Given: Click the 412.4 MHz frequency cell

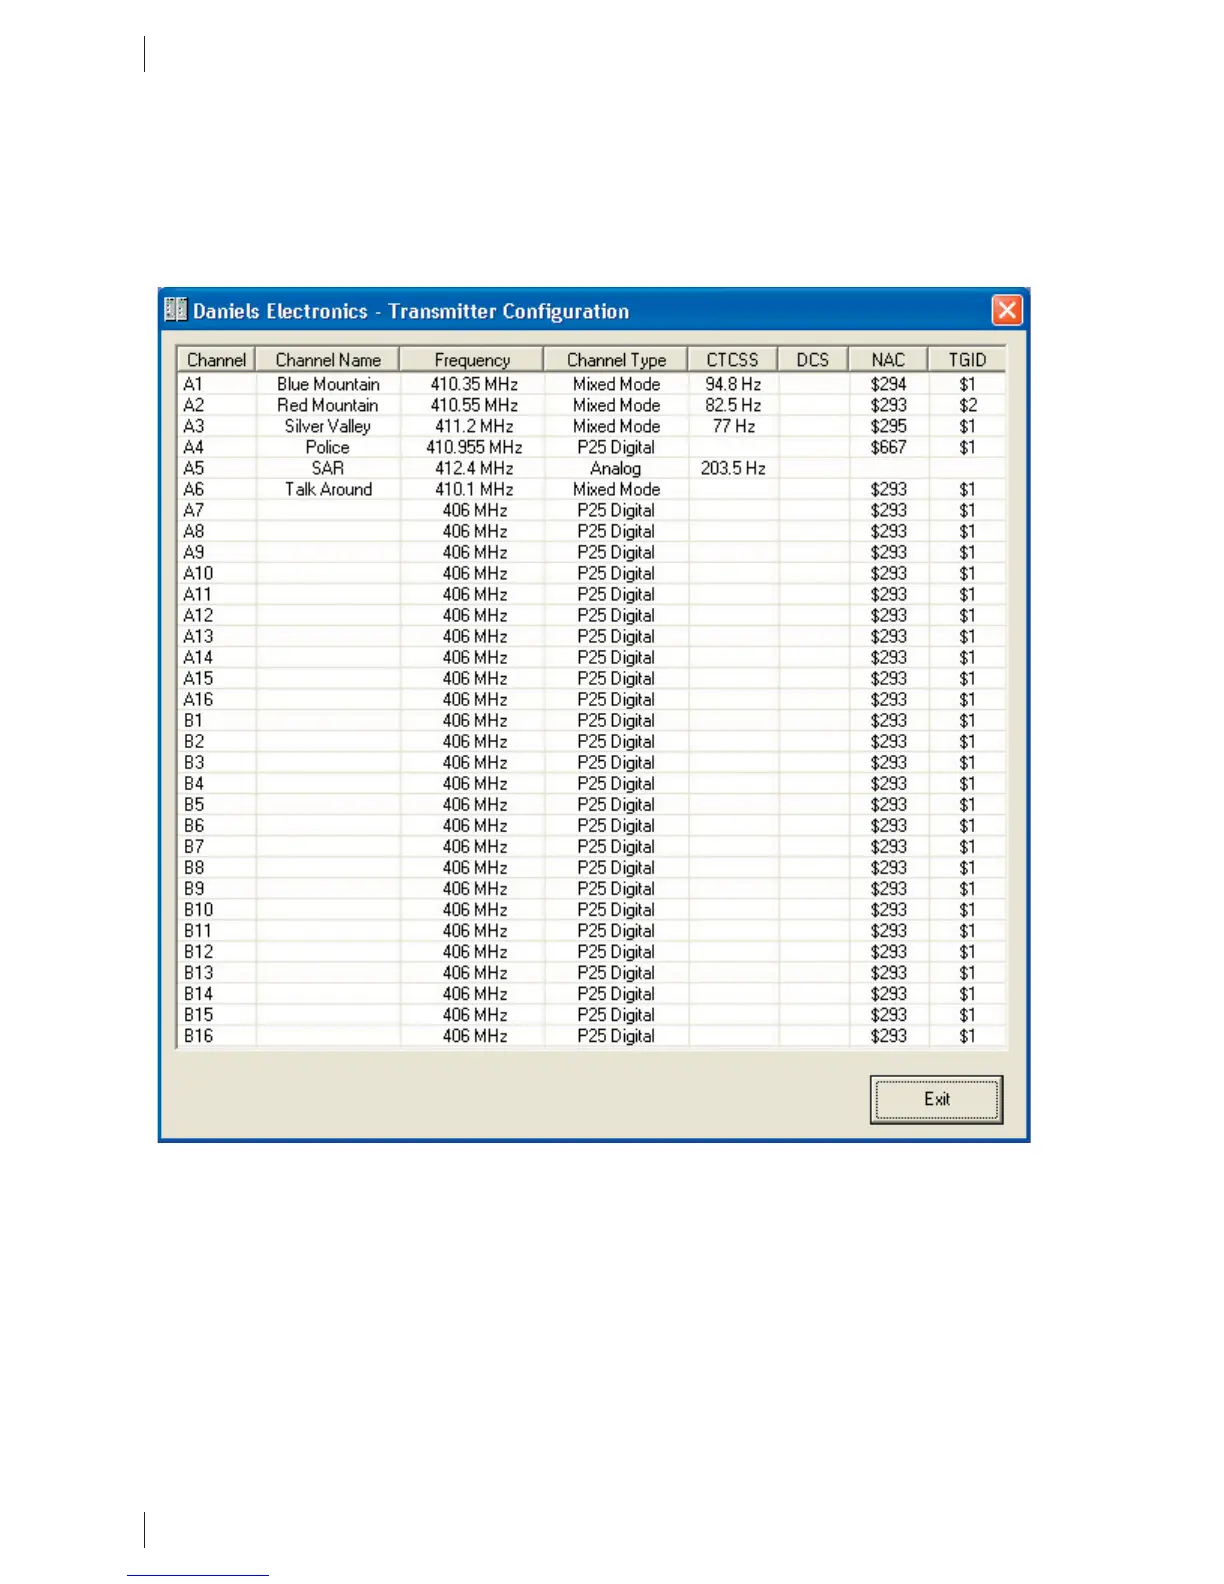Looking at the screenshot, I should click(474, 468).
